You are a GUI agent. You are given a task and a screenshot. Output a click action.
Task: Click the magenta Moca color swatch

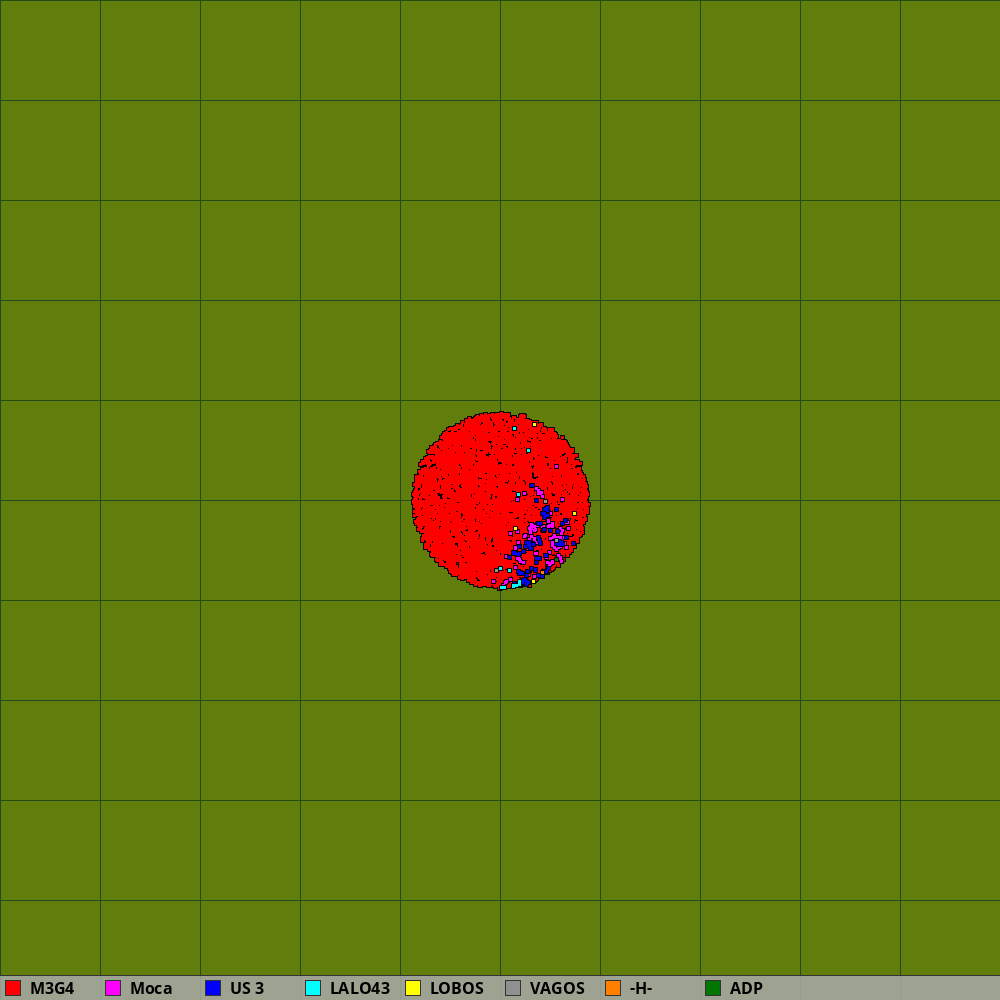(x=113, y=988)
